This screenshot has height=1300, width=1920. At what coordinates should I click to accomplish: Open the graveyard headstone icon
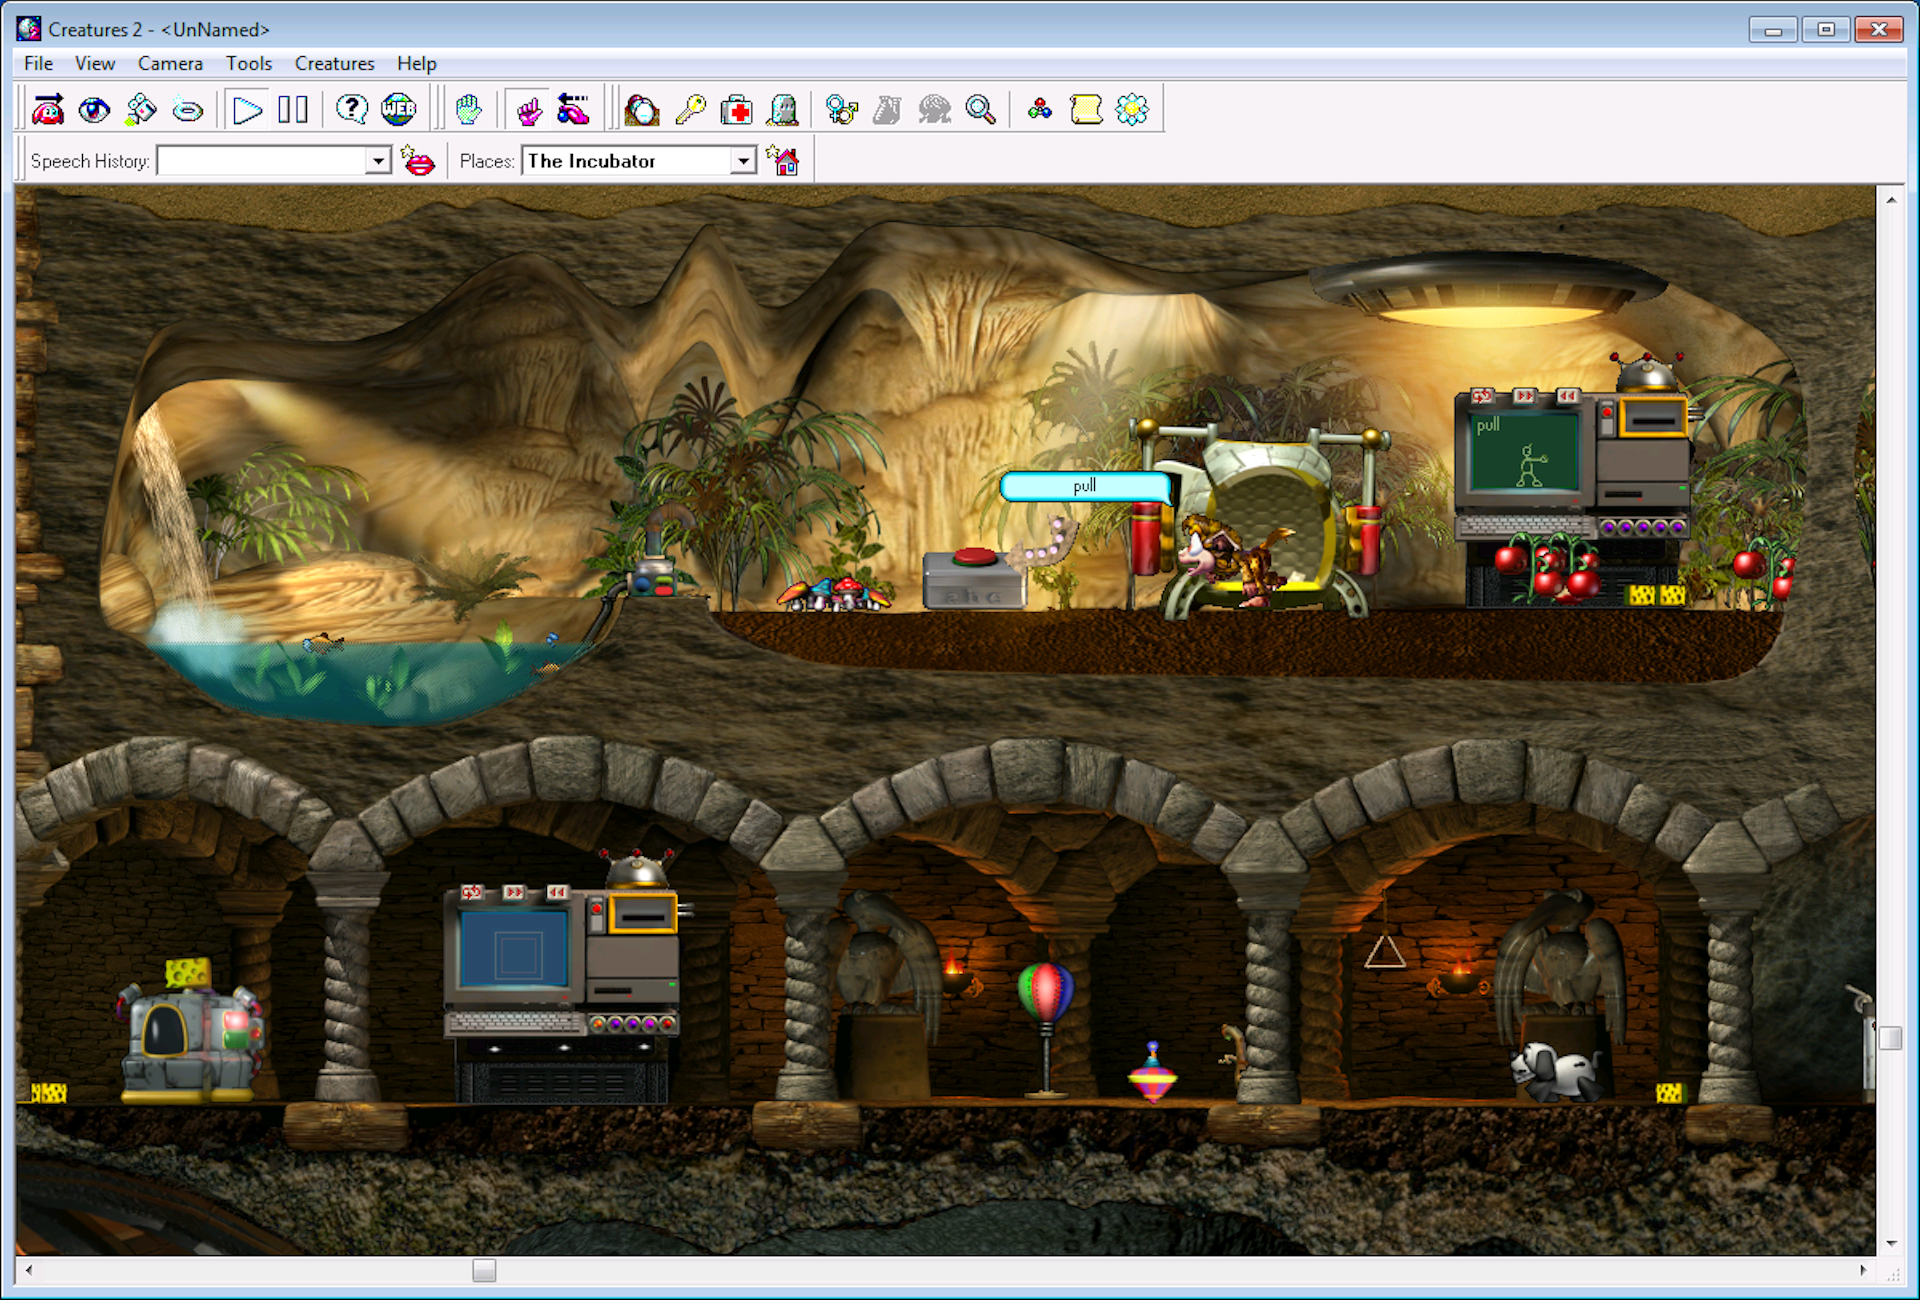coord(783,109)
